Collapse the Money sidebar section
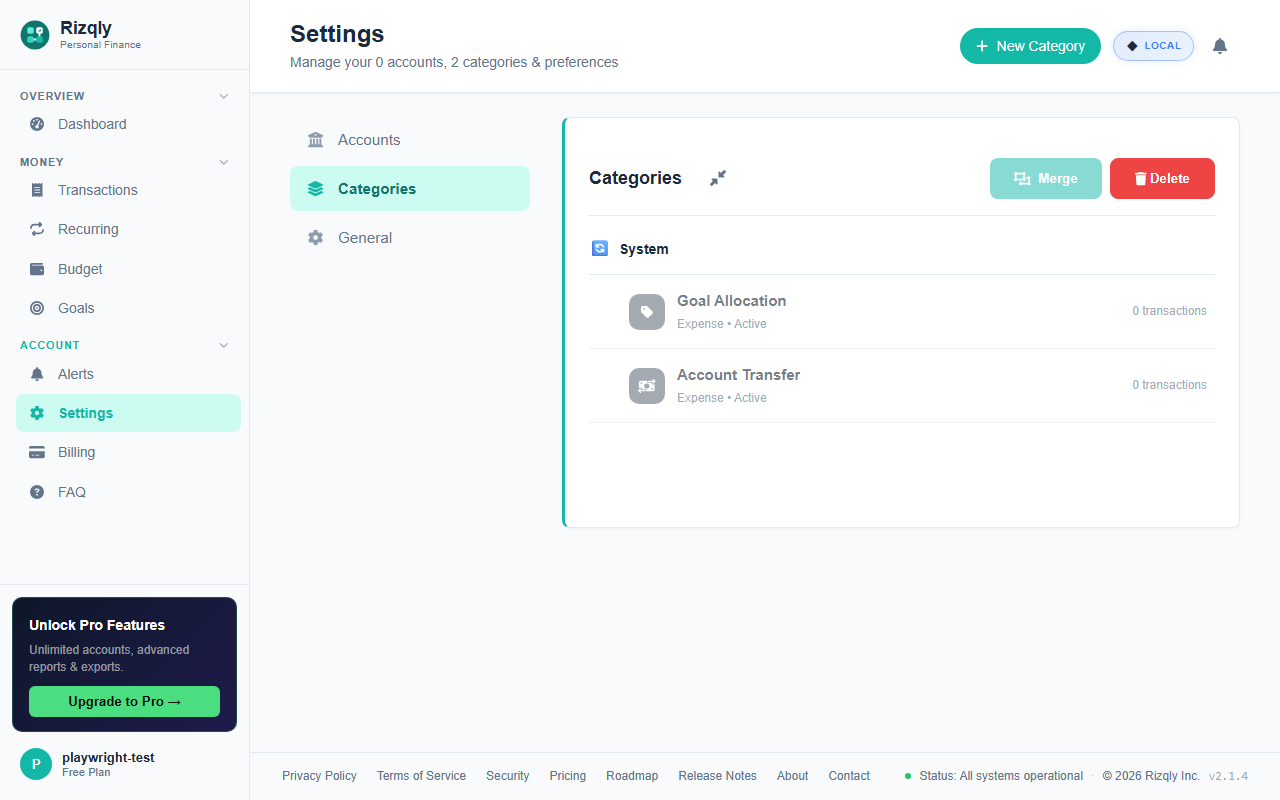 click(224, 162)
